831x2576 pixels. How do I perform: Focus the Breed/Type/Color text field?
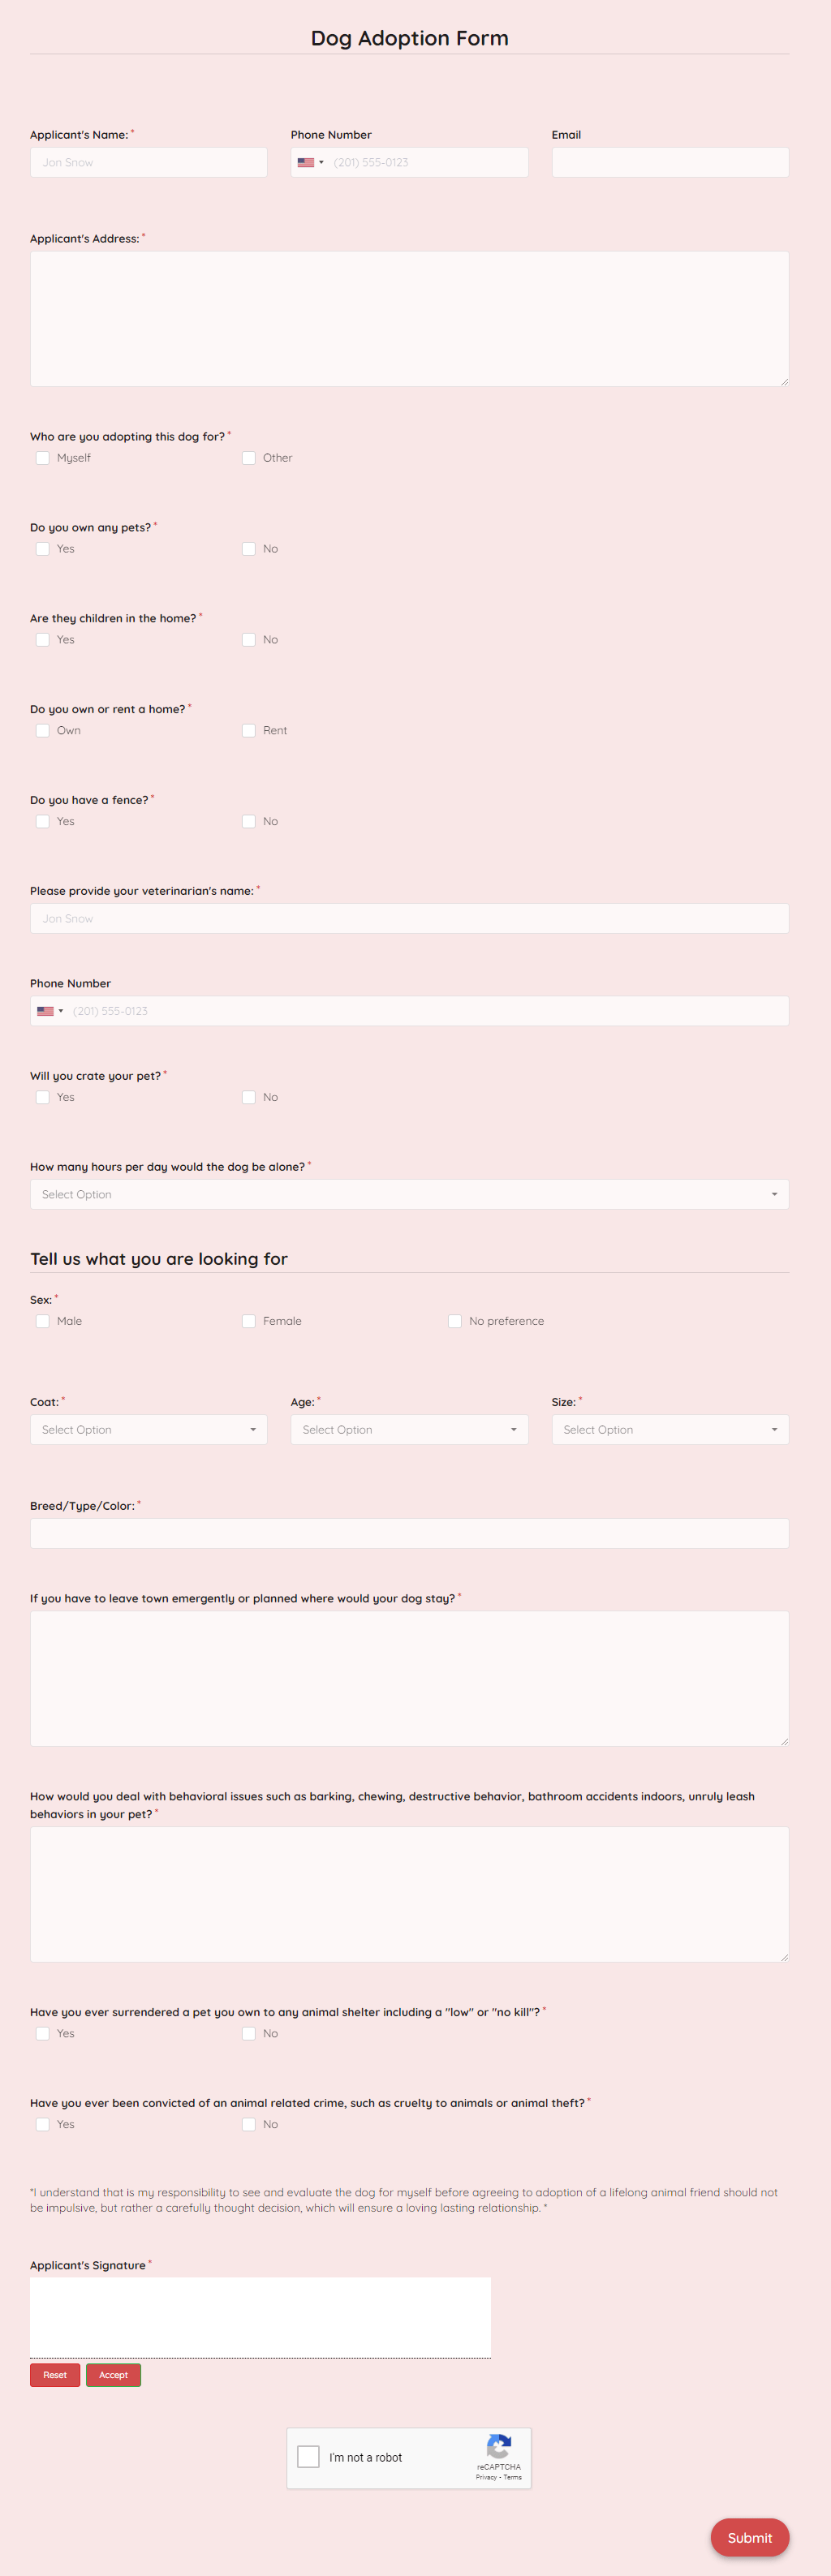[x=409, y=1533]
